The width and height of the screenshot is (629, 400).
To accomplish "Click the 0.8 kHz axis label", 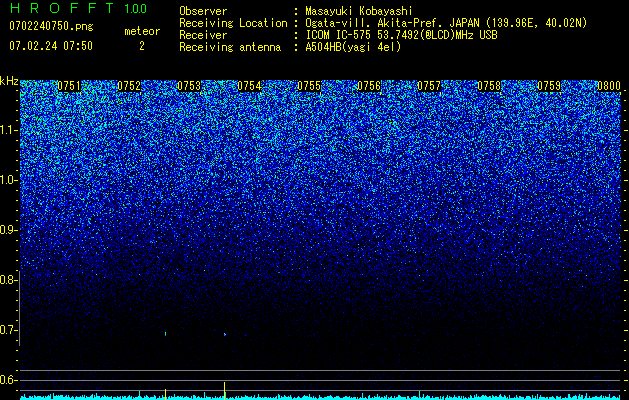I will click(x=8, y=280).
